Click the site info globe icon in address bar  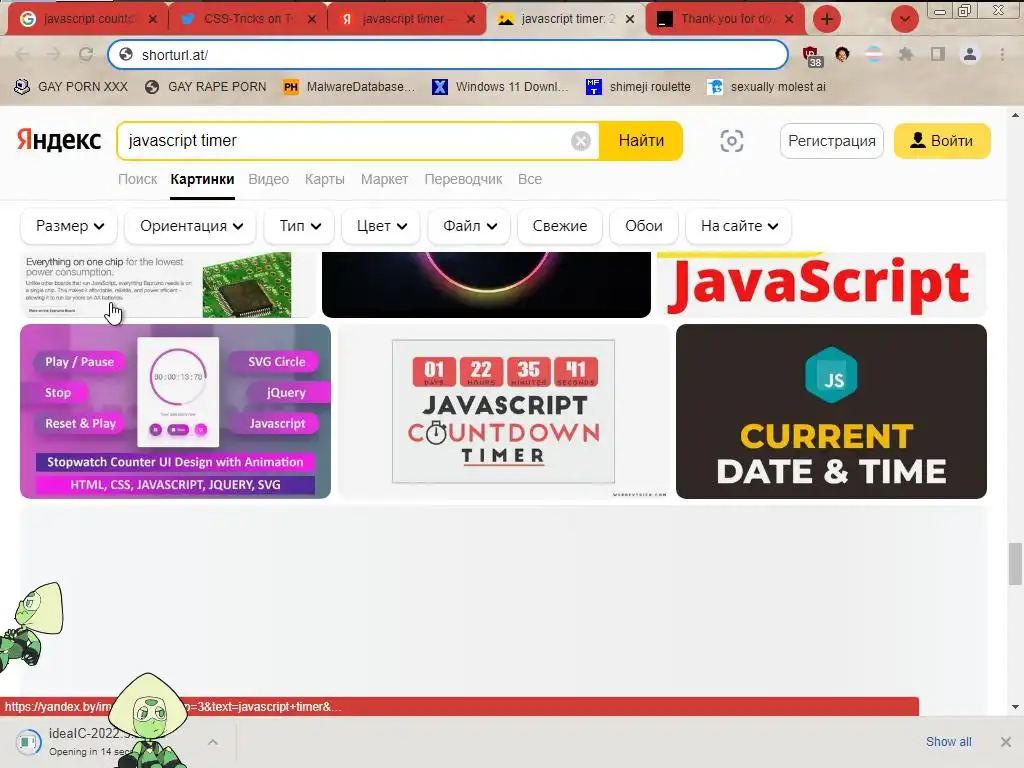tap(125, 55)
